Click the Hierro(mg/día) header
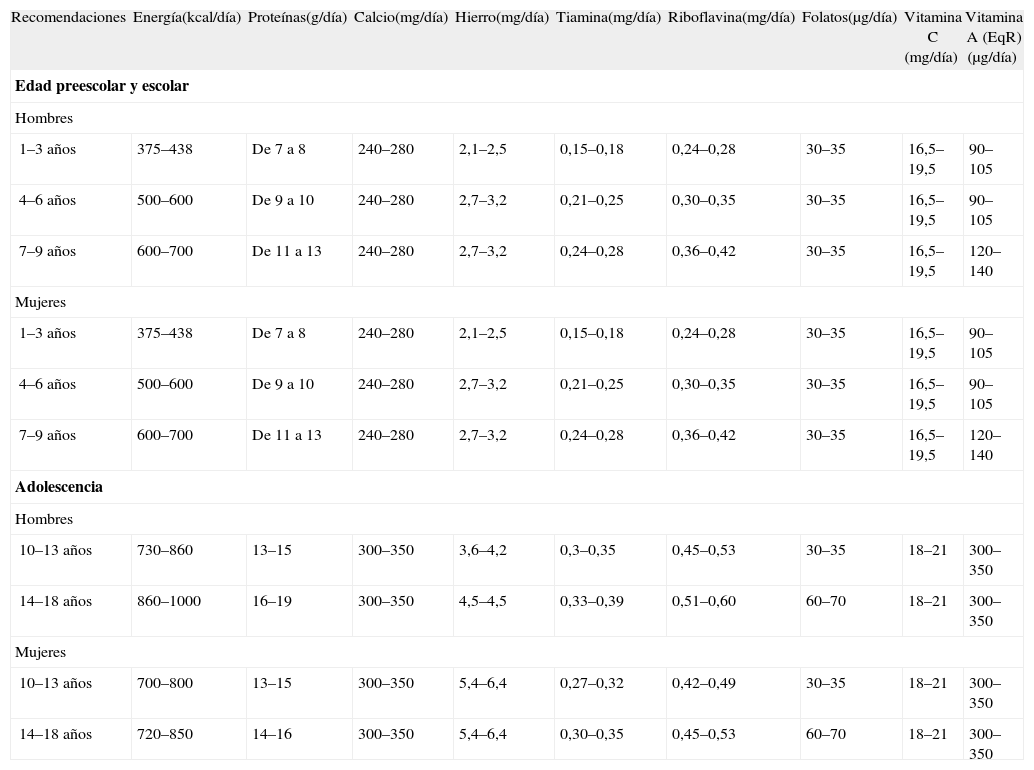Viewport: 1034px width, 770px height. pos(501,18)
